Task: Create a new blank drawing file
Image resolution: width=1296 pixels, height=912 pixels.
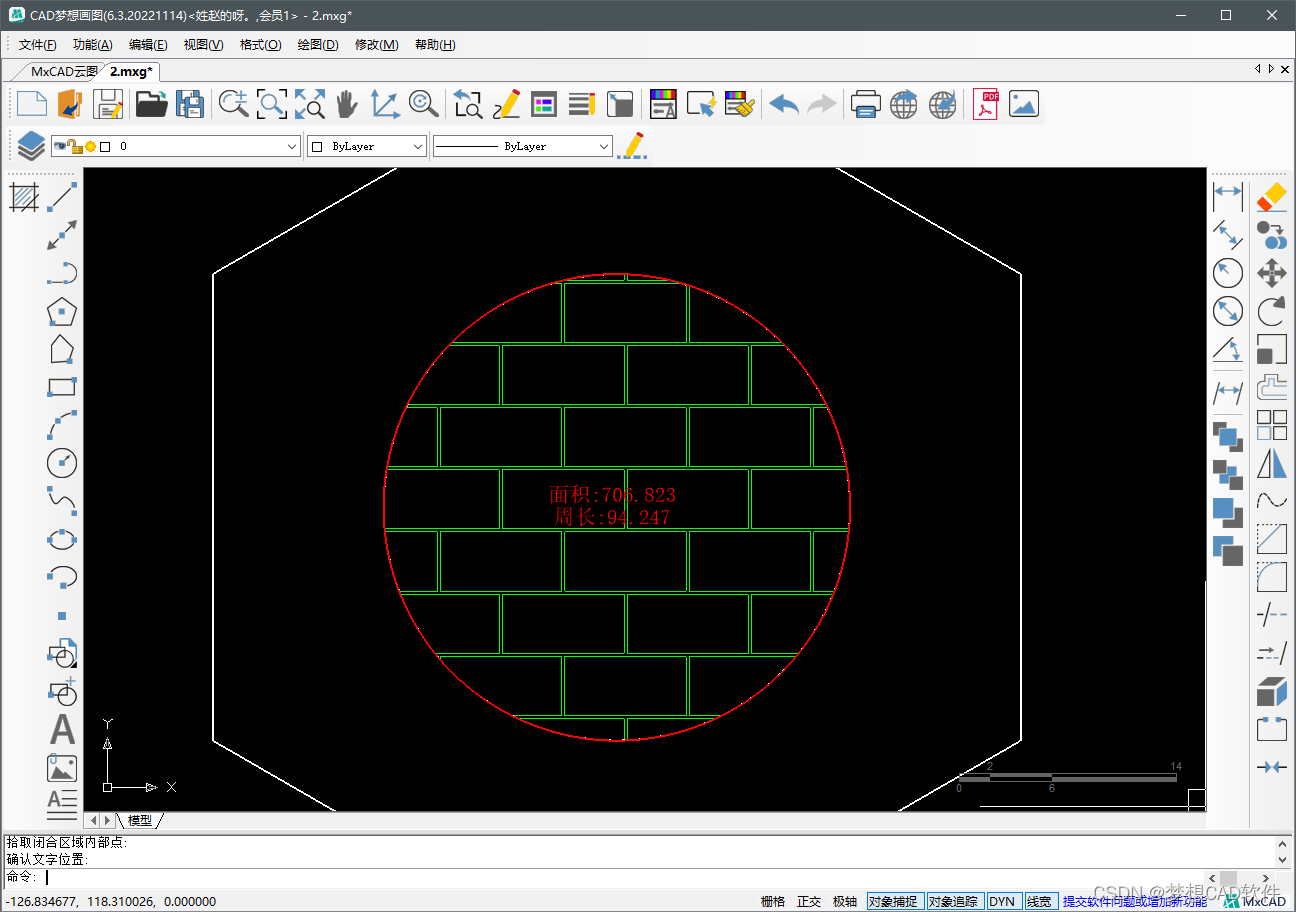Action: point(31,104)
